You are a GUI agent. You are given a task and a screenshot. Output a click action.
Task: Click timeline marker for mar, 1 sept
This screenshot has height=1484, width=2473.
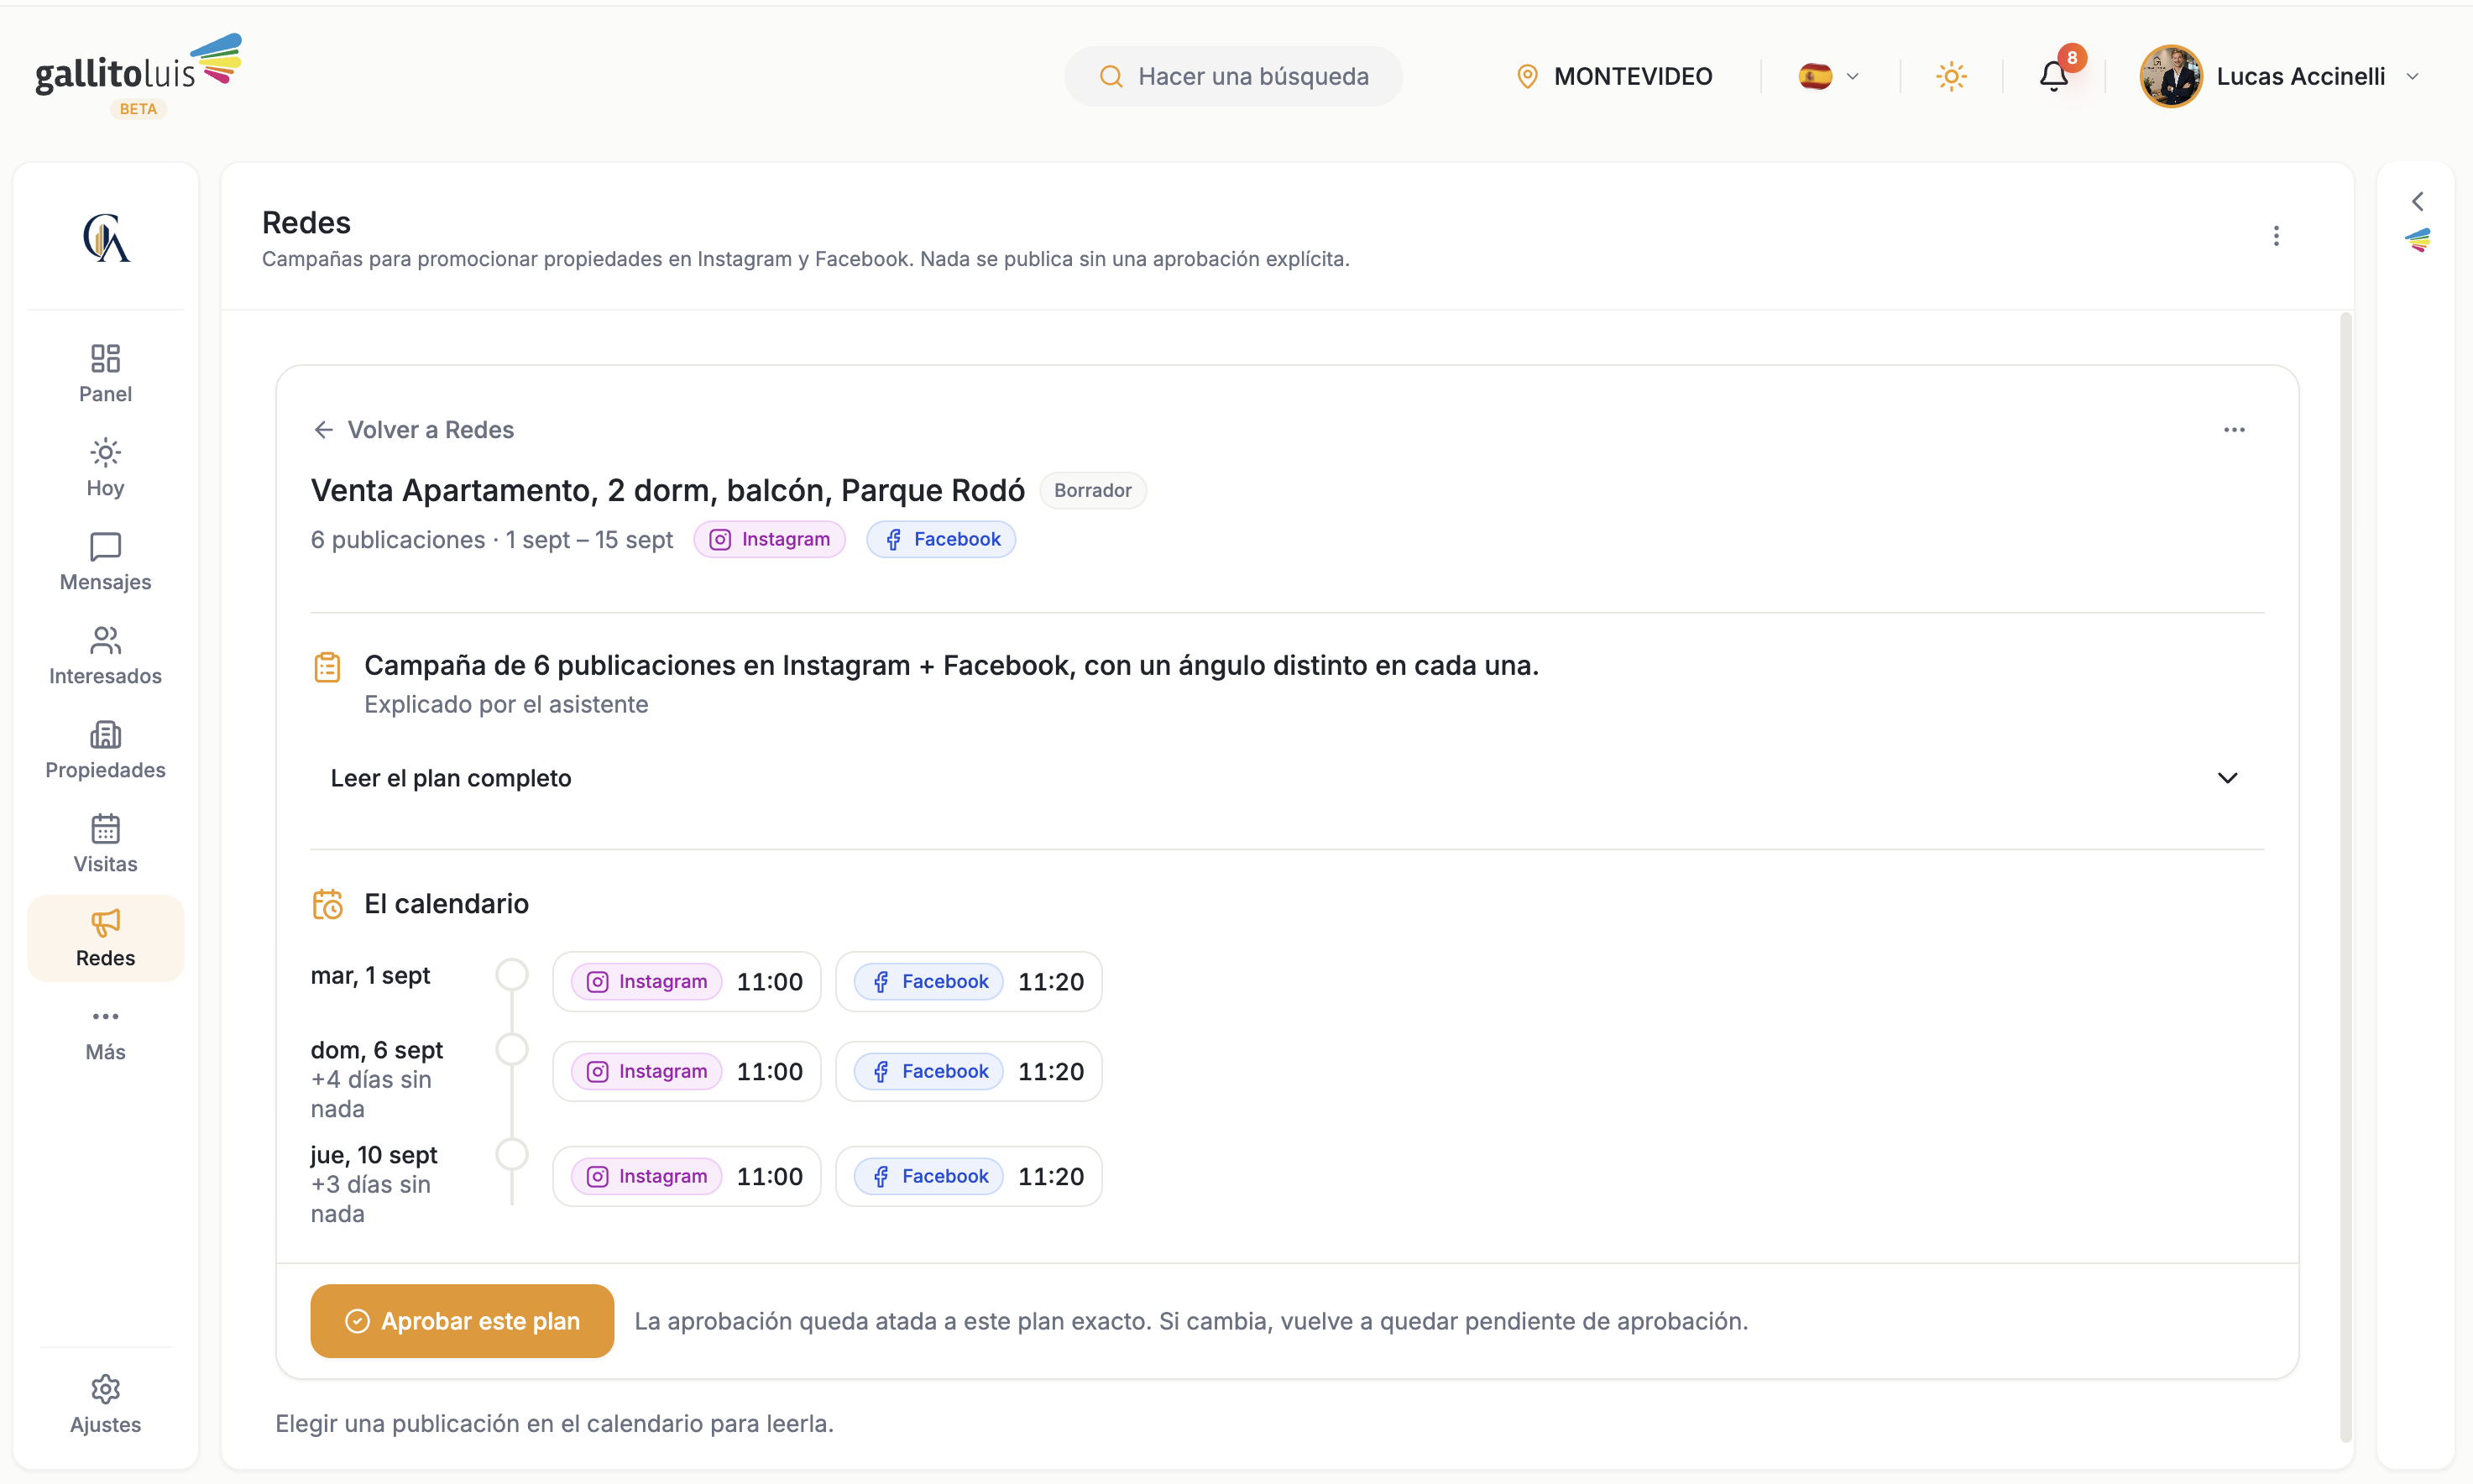[x=512, y=974]
